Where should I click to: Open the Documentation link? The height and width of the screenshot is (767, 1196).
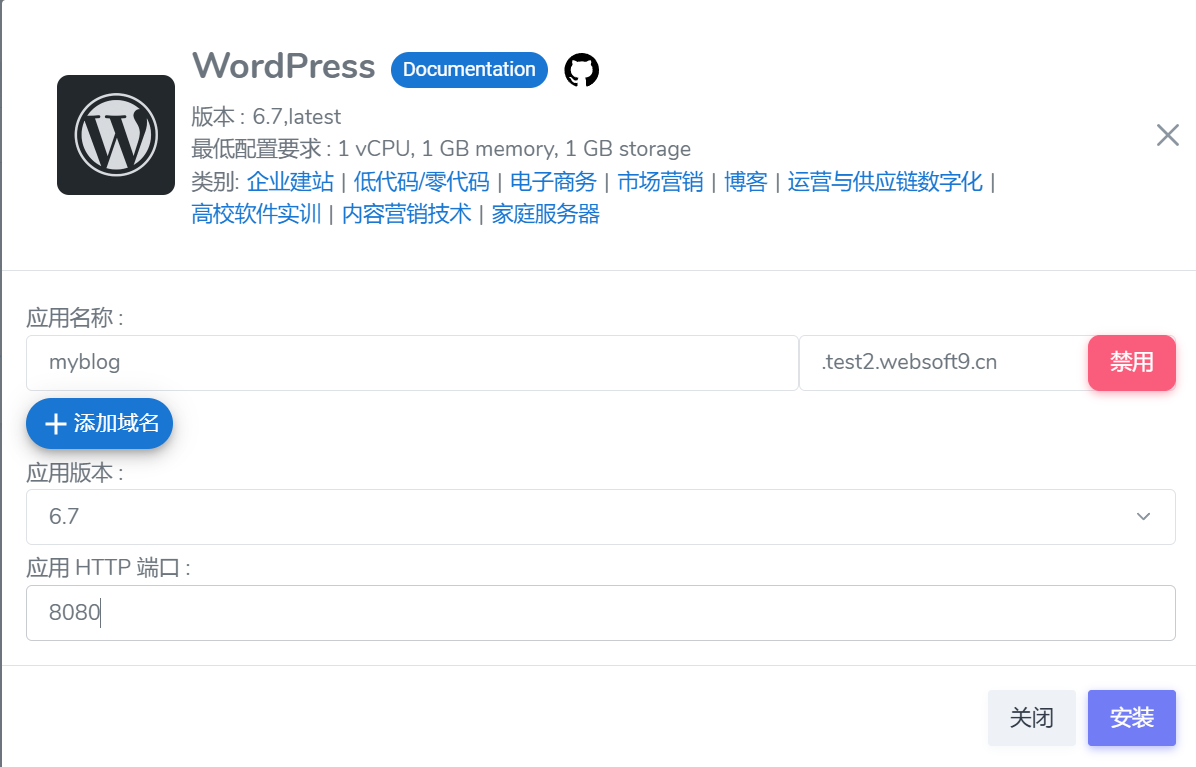[468, 70]
